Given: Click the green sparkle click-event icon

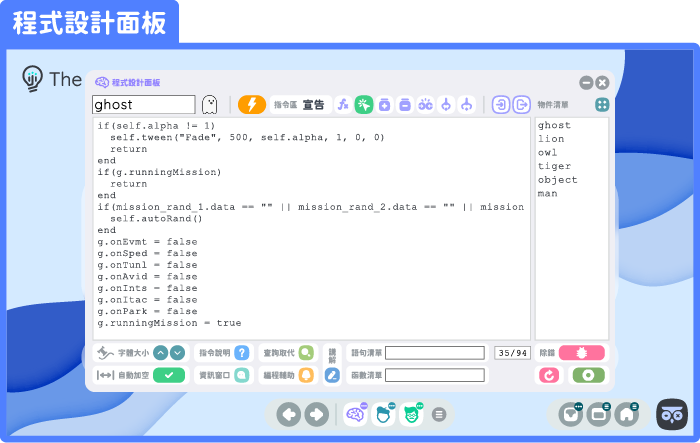Looking at the screenshot, I should [364, 104].
